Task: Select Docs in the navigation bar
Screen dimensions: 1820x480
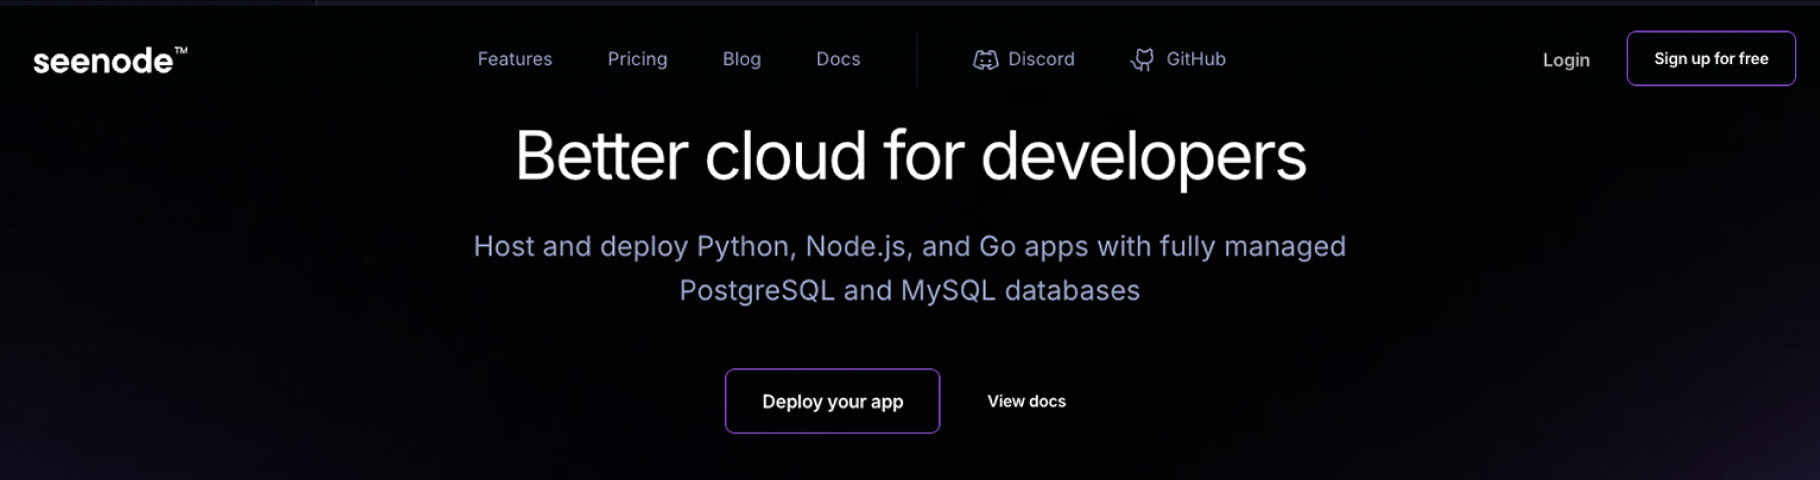Action: pyautogui.click(x=837, y=59)
